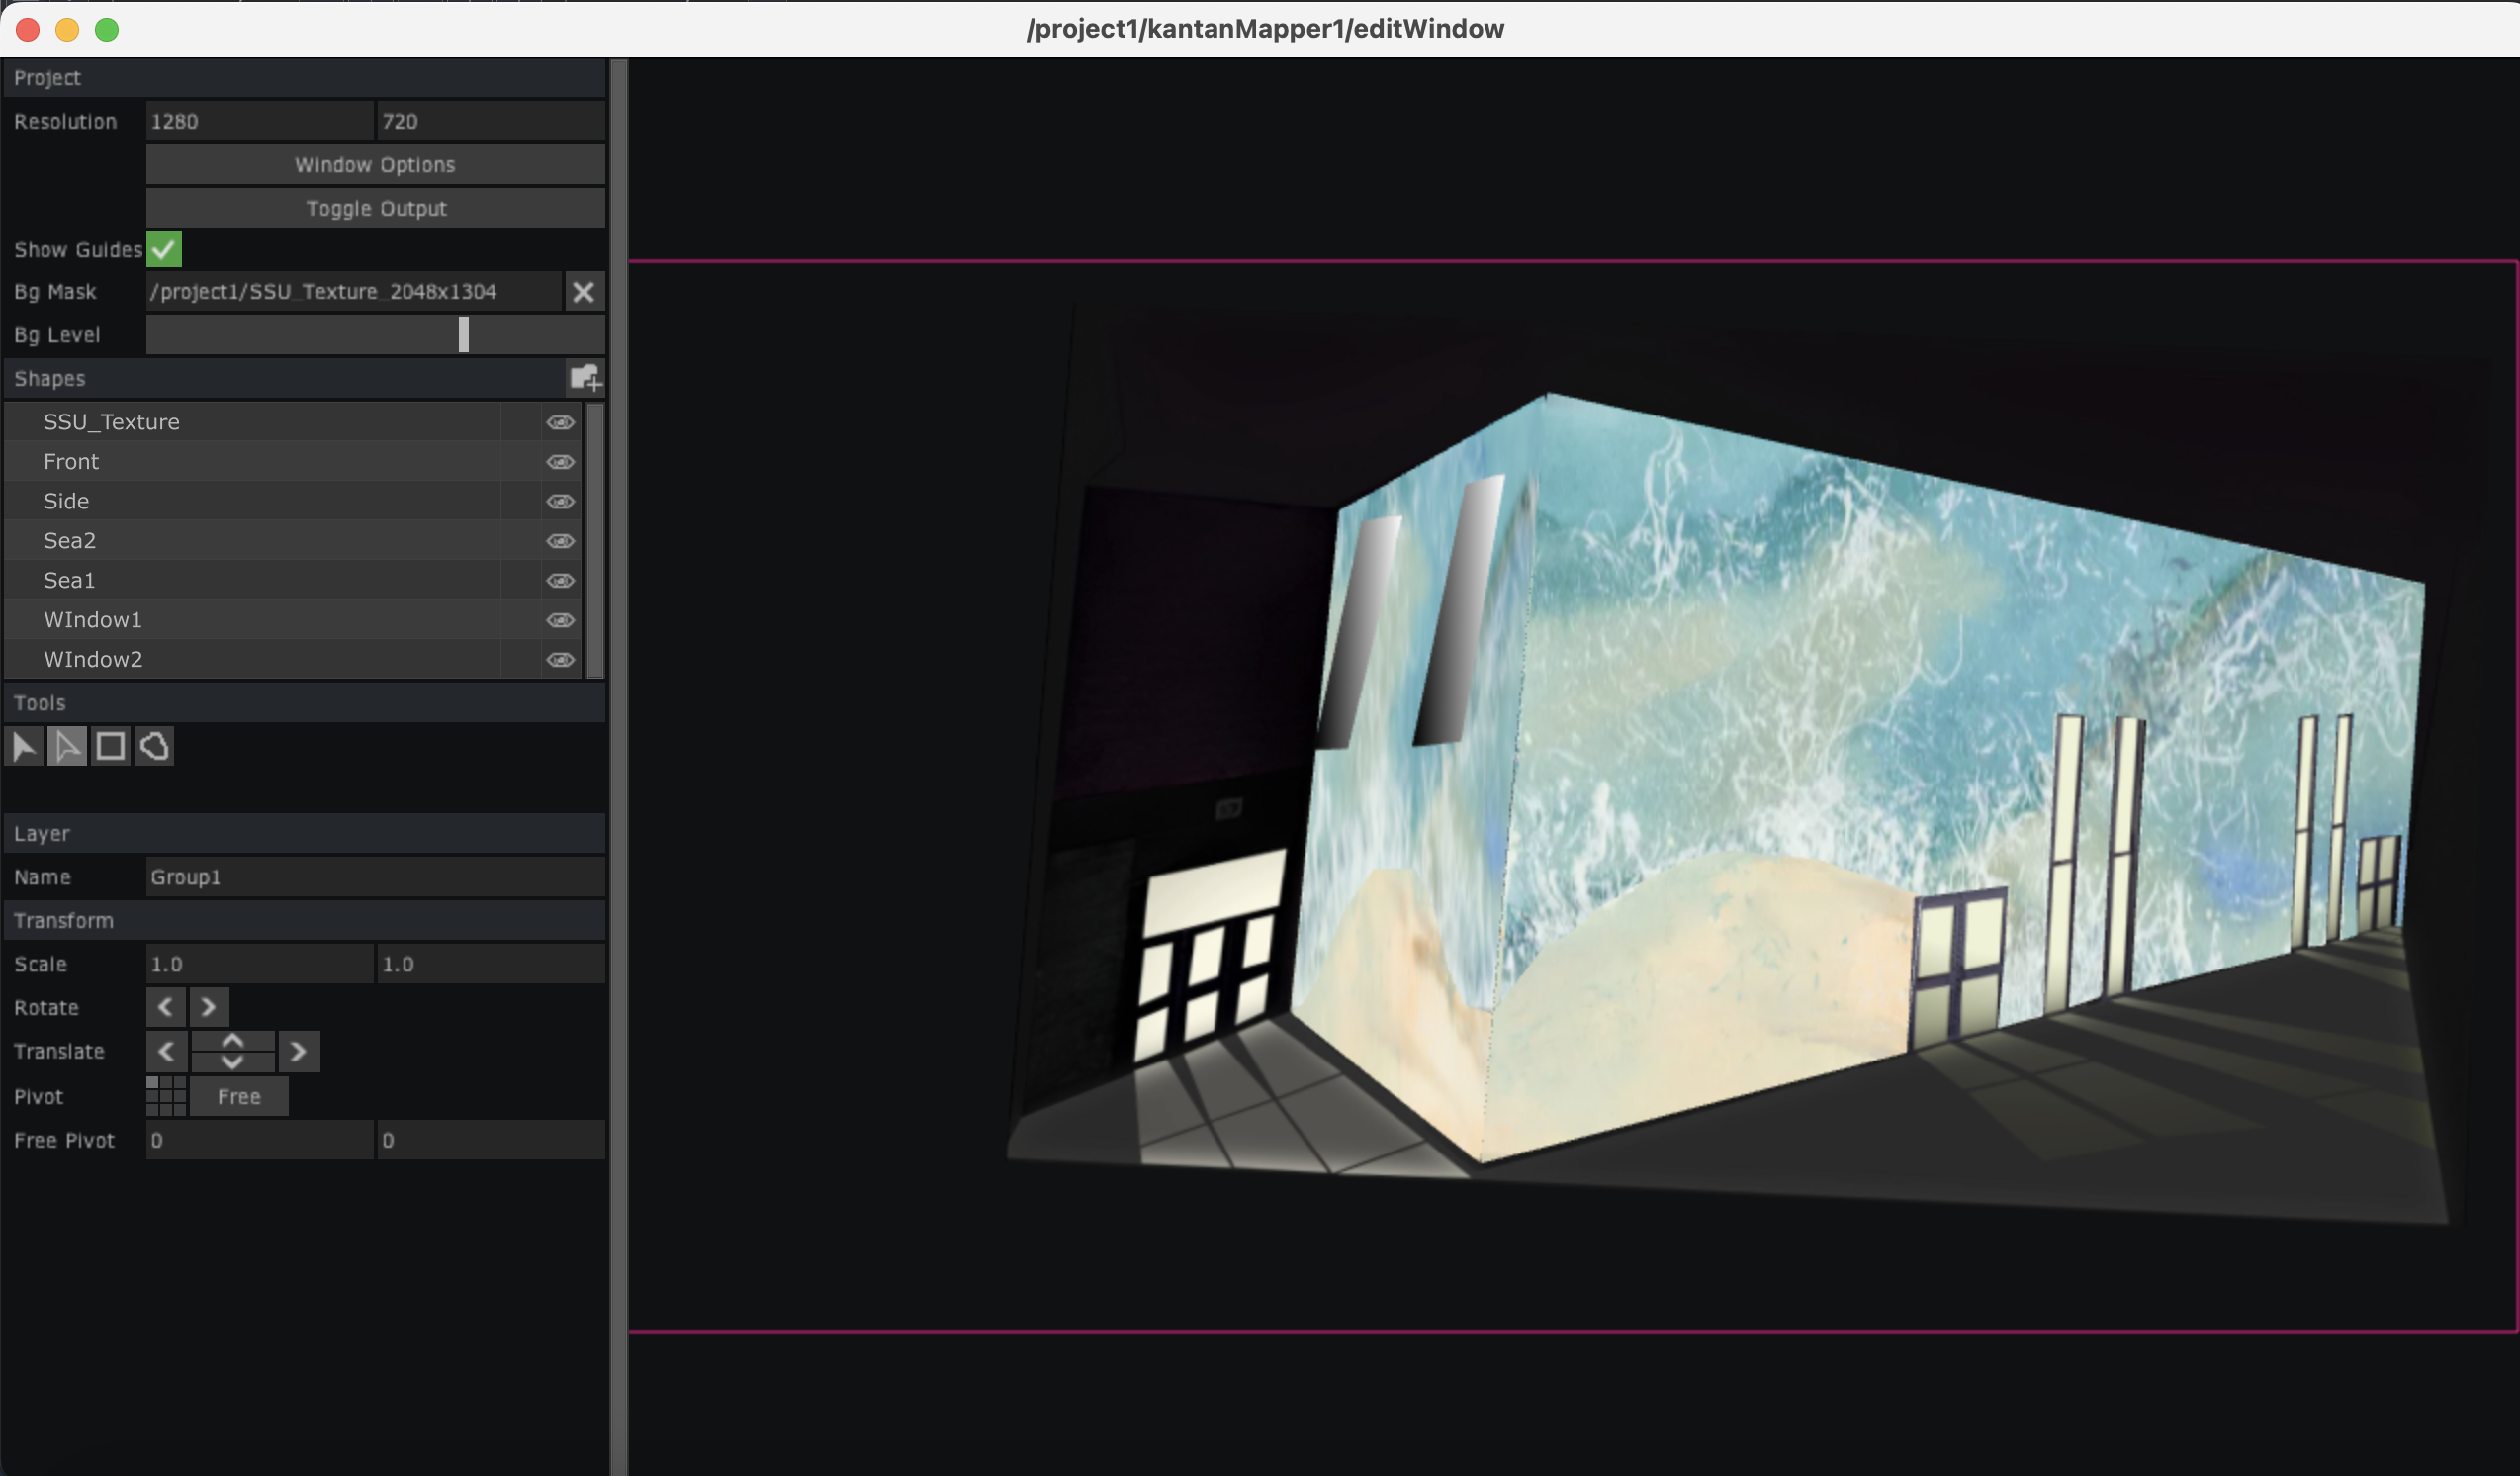2520x1476 pixels.
Task: Toggle visibility of the Sea1 shape
Action: click(x=560, y=580)
